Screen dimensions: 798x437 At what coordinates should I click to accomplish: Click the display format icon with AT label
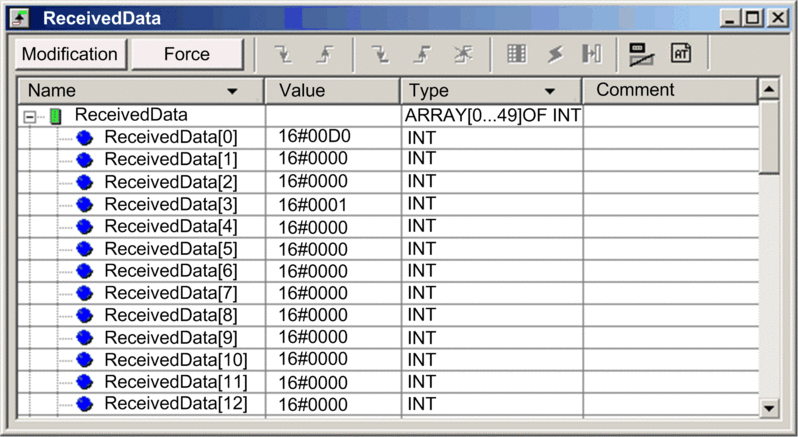pos(681,54)
